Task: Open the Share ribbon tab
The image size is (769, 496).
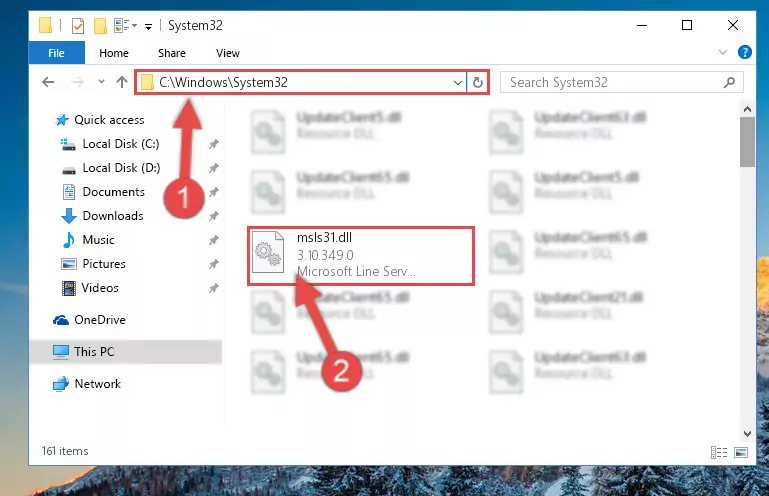Action: (172, 53)
